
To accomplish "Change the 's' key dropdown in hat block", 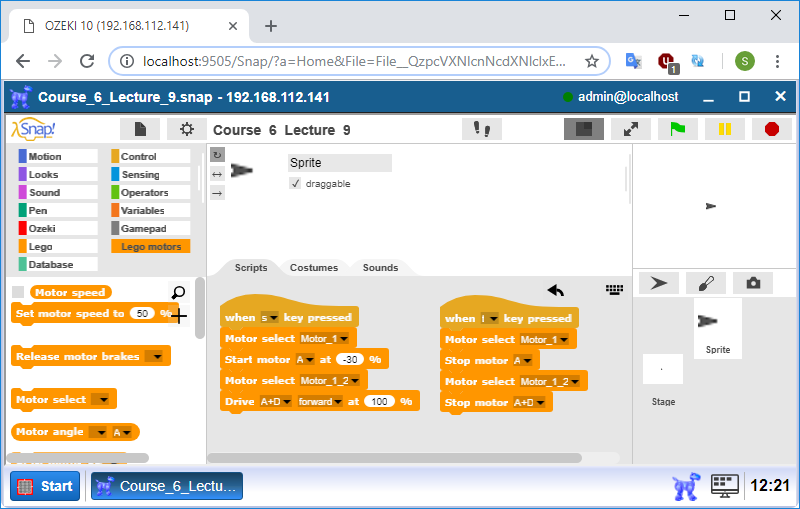I will click(269, 317).
